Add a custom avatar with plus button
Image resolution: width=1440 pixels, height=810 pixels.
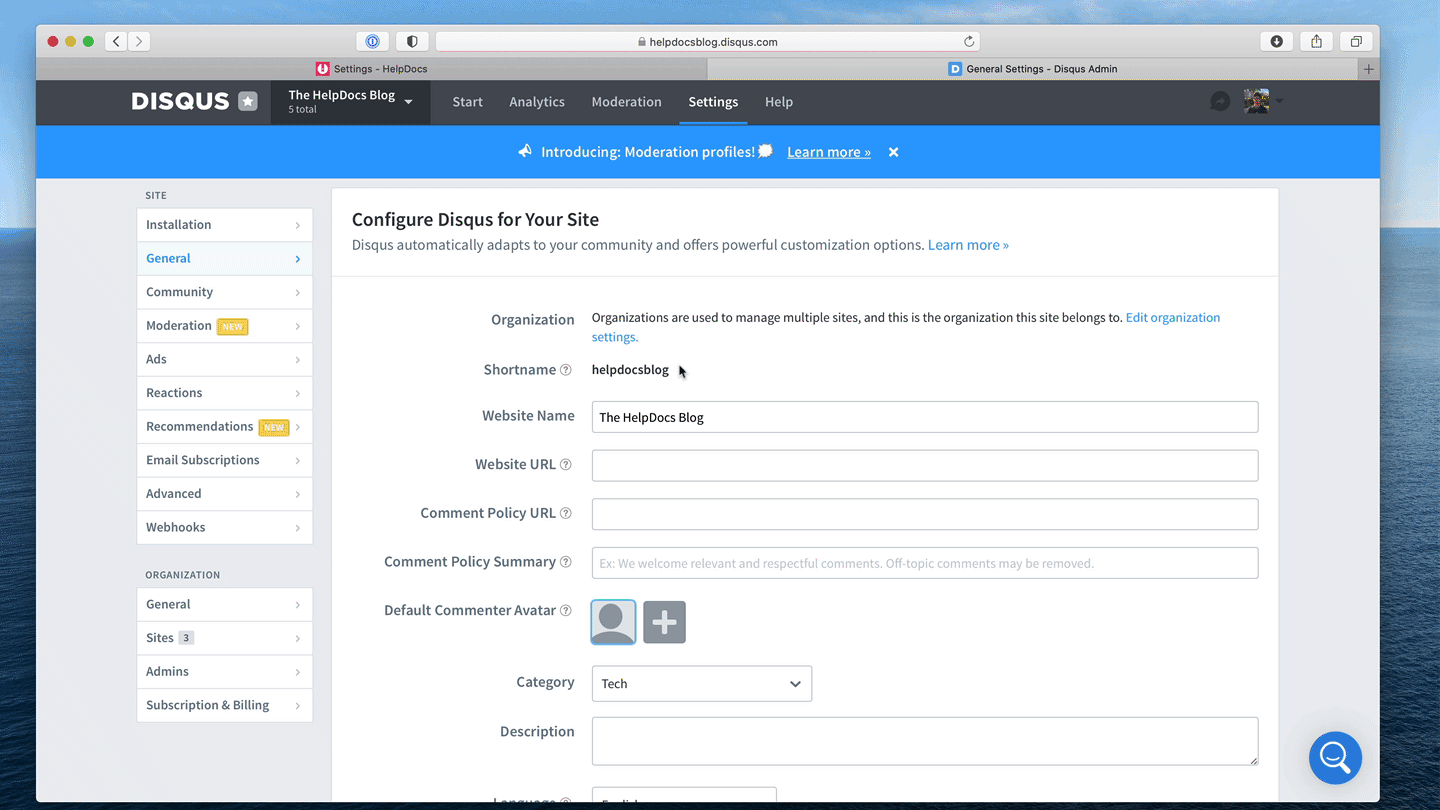tap(664, 622)
